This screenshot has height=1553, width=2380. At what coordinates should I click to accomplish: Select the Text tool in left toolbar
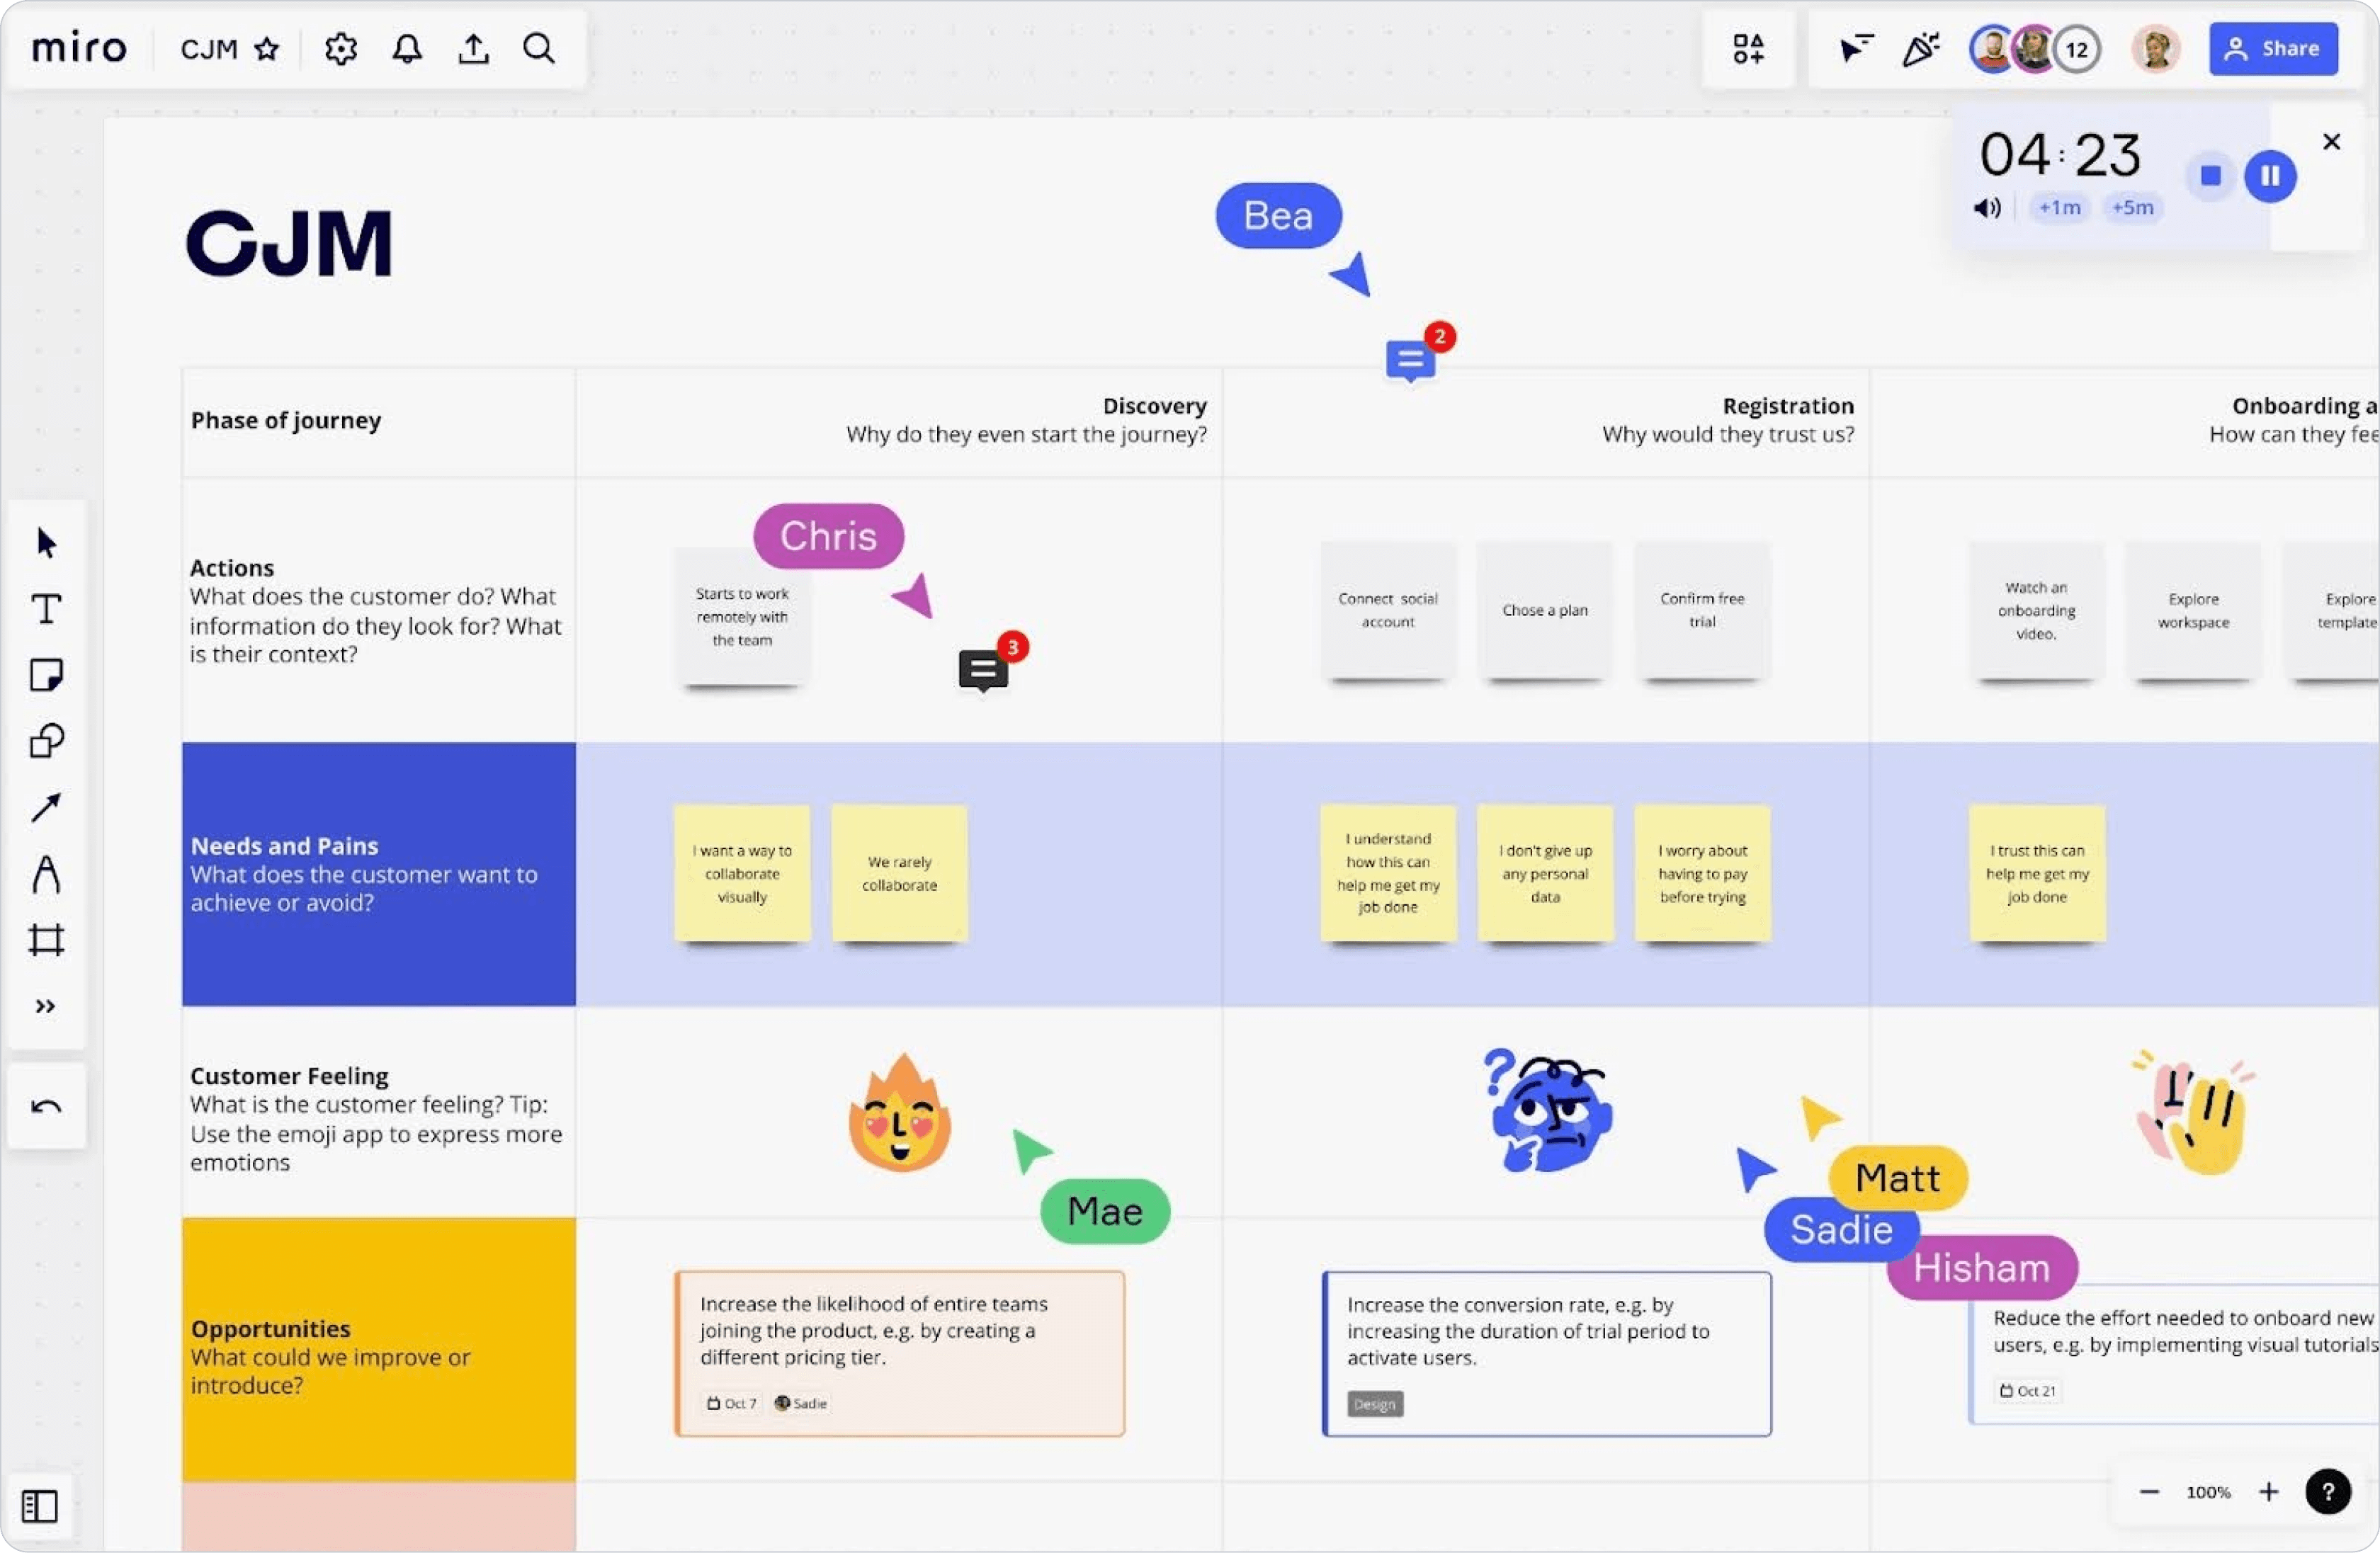pos(46,609)
